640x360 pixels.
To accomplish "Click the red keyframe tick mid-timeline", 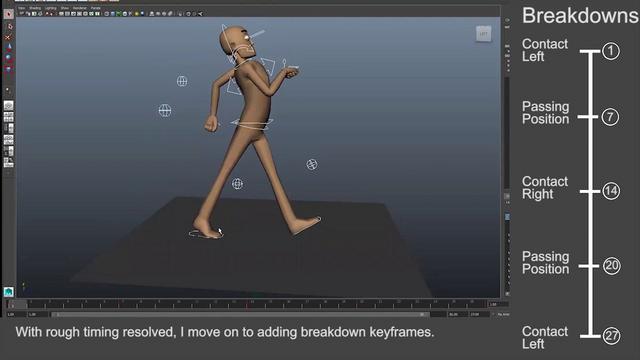I will [x=247, y=304].
